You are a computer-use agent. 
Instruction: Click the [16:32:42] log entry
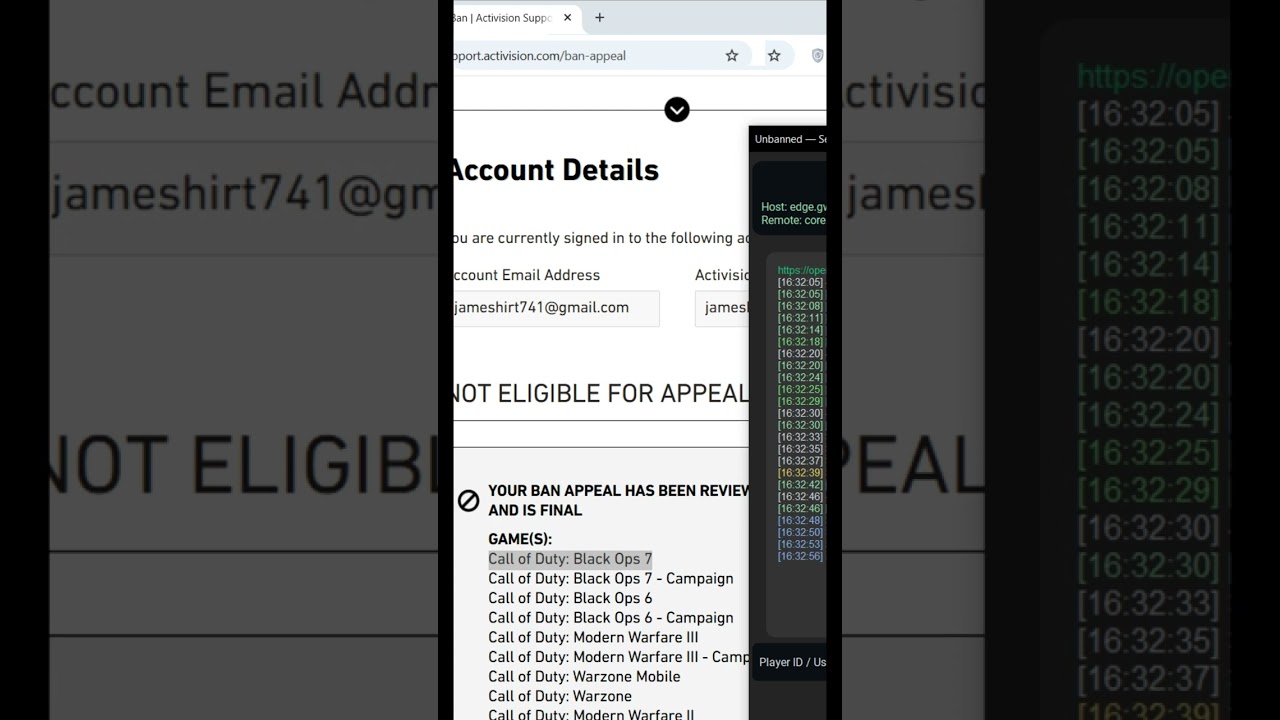[x=800, y=485]
